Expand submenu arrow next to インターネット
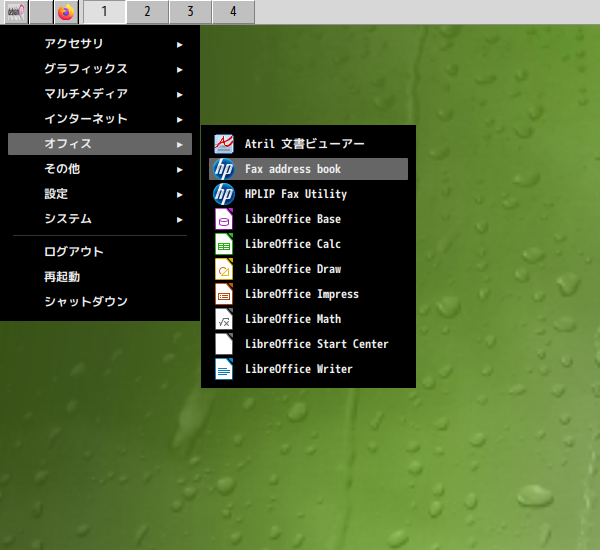600x550 pixels. (x=179, y=120)
